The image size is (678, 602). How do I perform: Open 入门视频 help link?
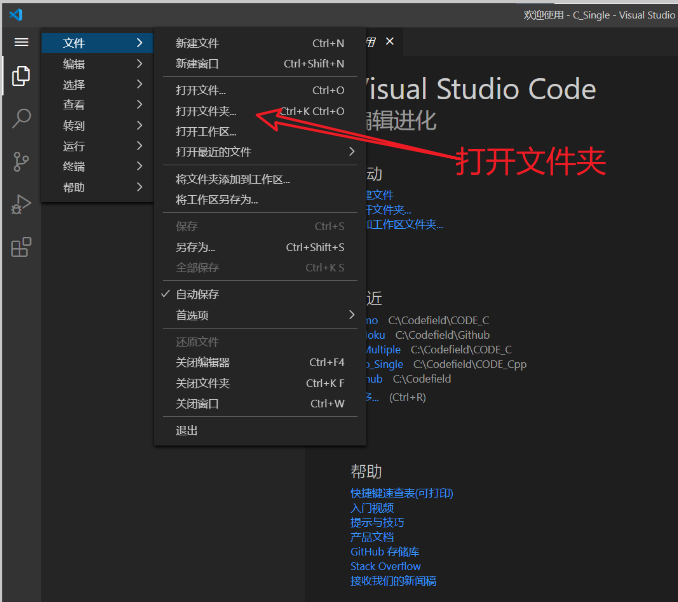tap(372, 508)
